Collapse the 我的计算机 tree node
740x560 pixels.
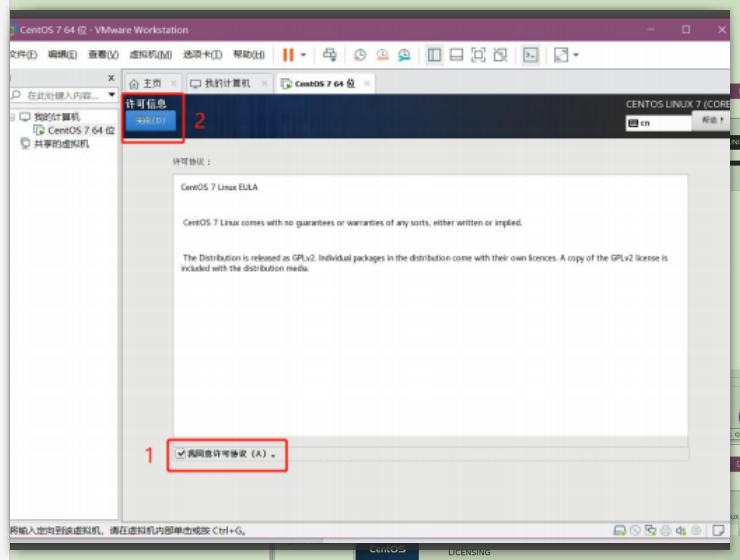(12, 117)
